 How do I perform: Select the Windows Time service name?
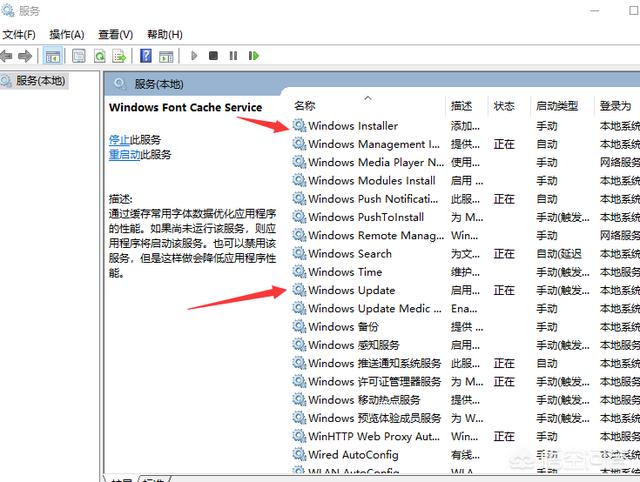point(345,272)
